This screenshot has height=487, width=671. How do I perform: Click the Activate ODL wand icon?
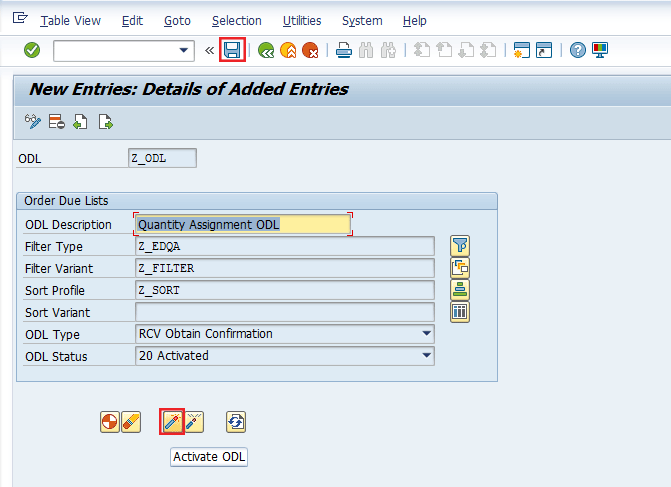click(171, 422)
